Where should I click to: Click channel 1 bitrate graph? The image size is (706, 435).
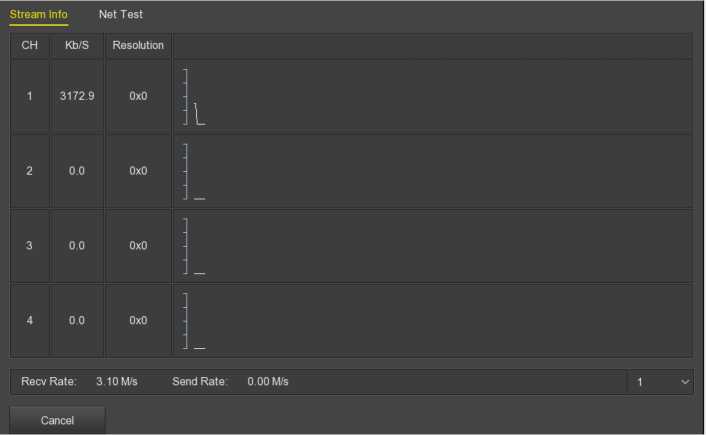point(432,97)
